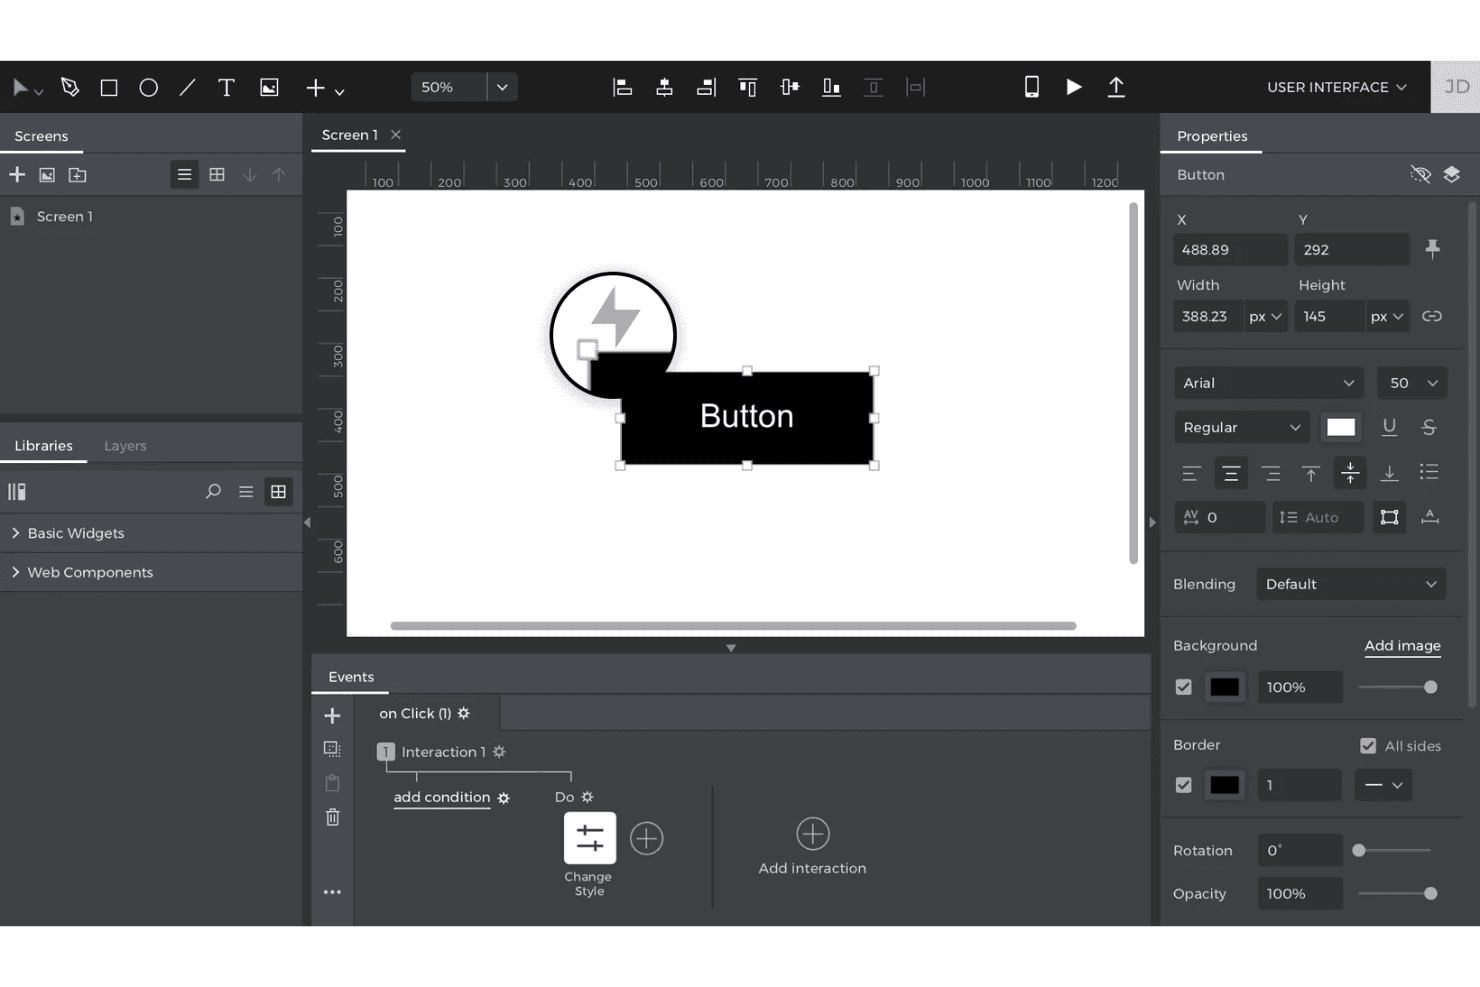Apply strikethrough text formatting

click(1429, 427)
